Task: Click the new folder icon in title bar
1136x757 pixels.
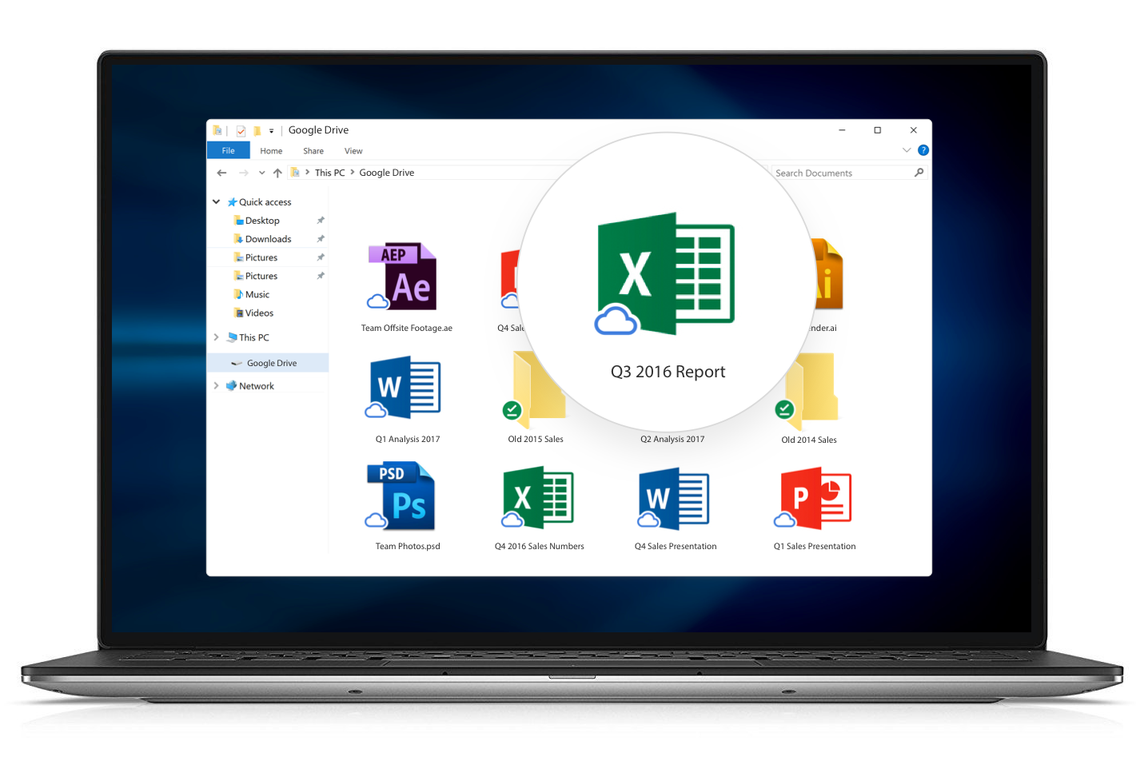Action: (257, 130)
